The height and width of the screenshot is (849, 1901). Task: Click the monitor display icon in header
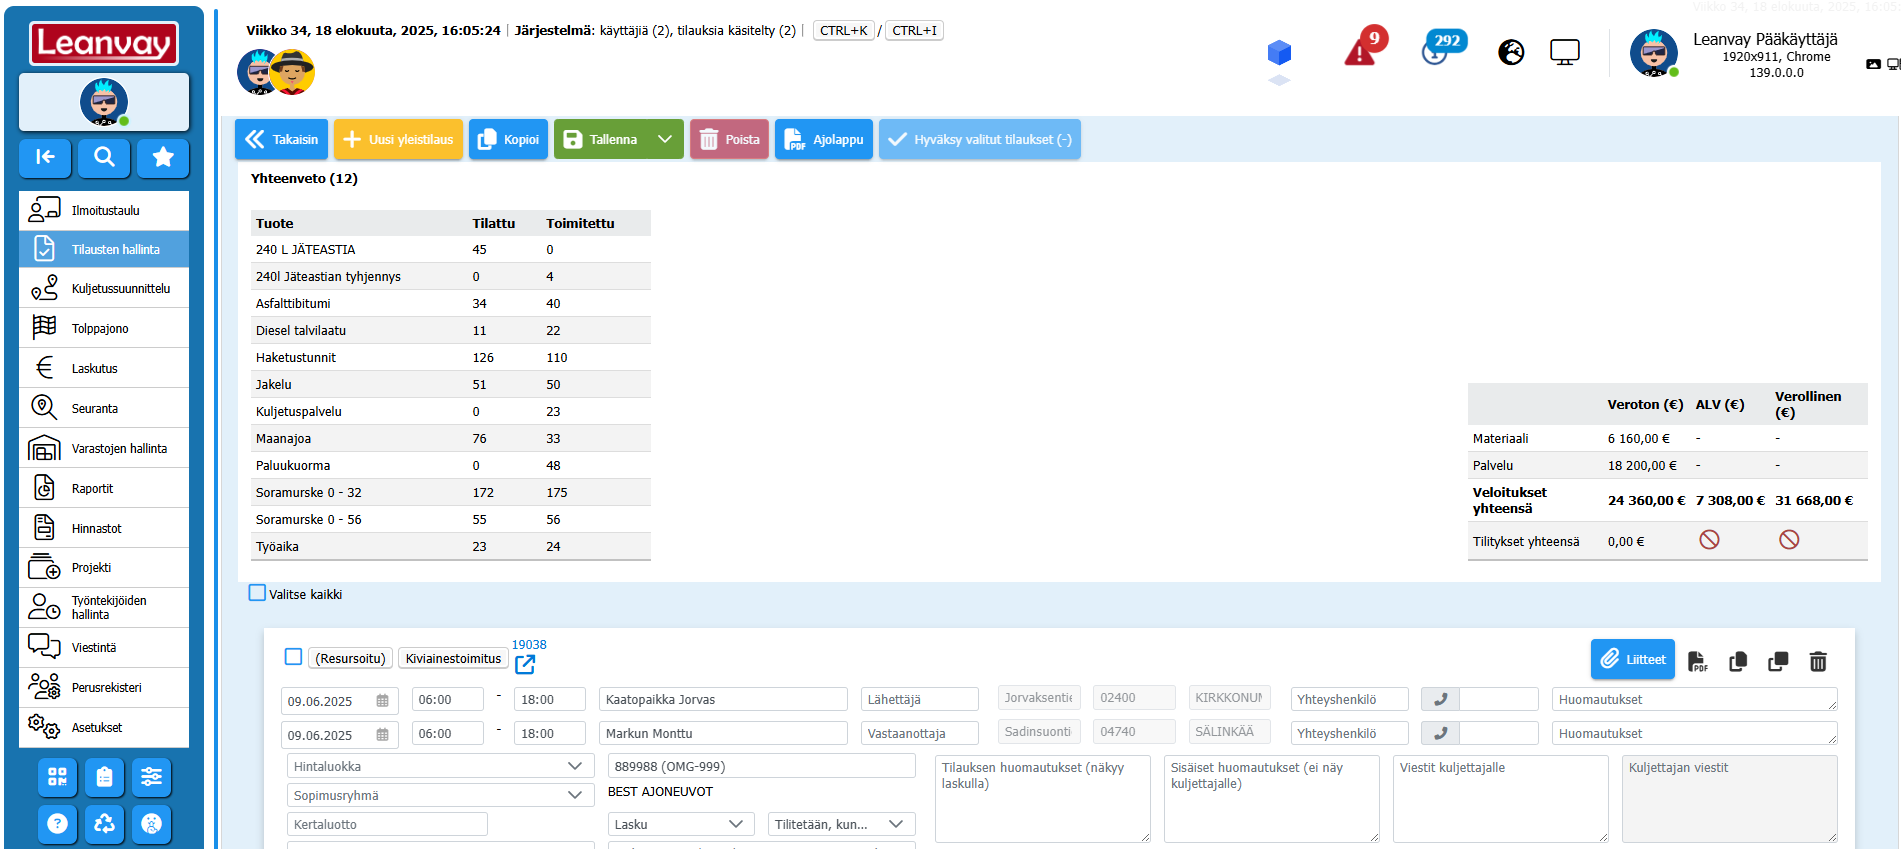tap(1564, 52)
